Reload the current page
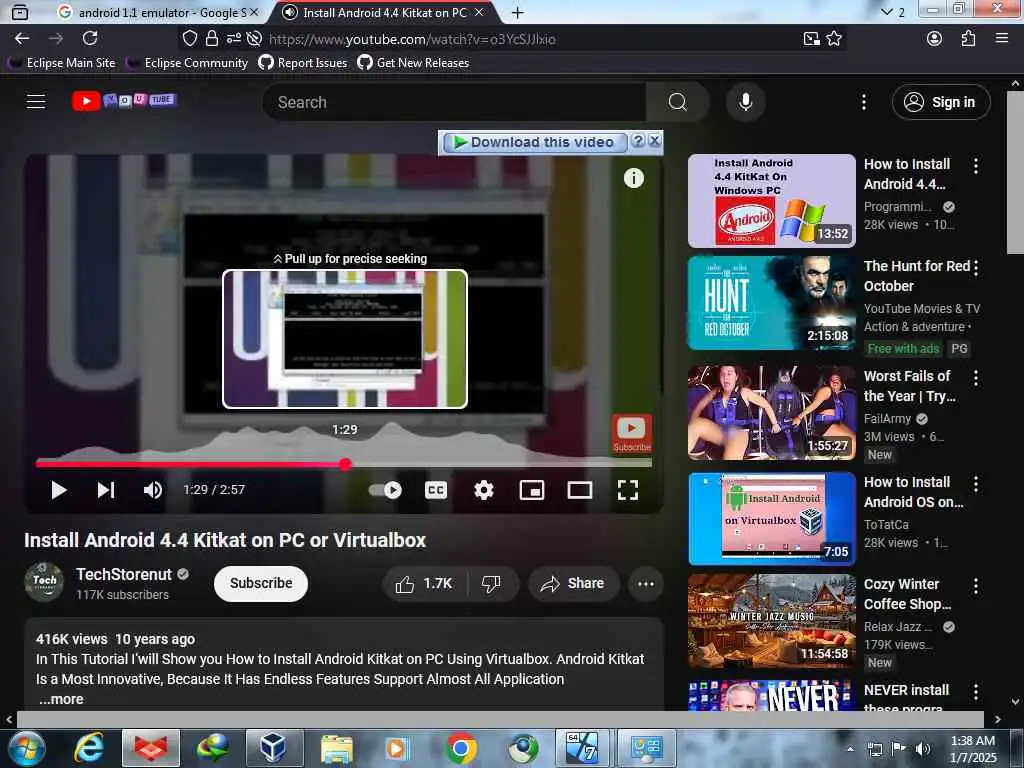This screenshot has height=768, width=1024. pyautogui.click(x=90, y=39)
